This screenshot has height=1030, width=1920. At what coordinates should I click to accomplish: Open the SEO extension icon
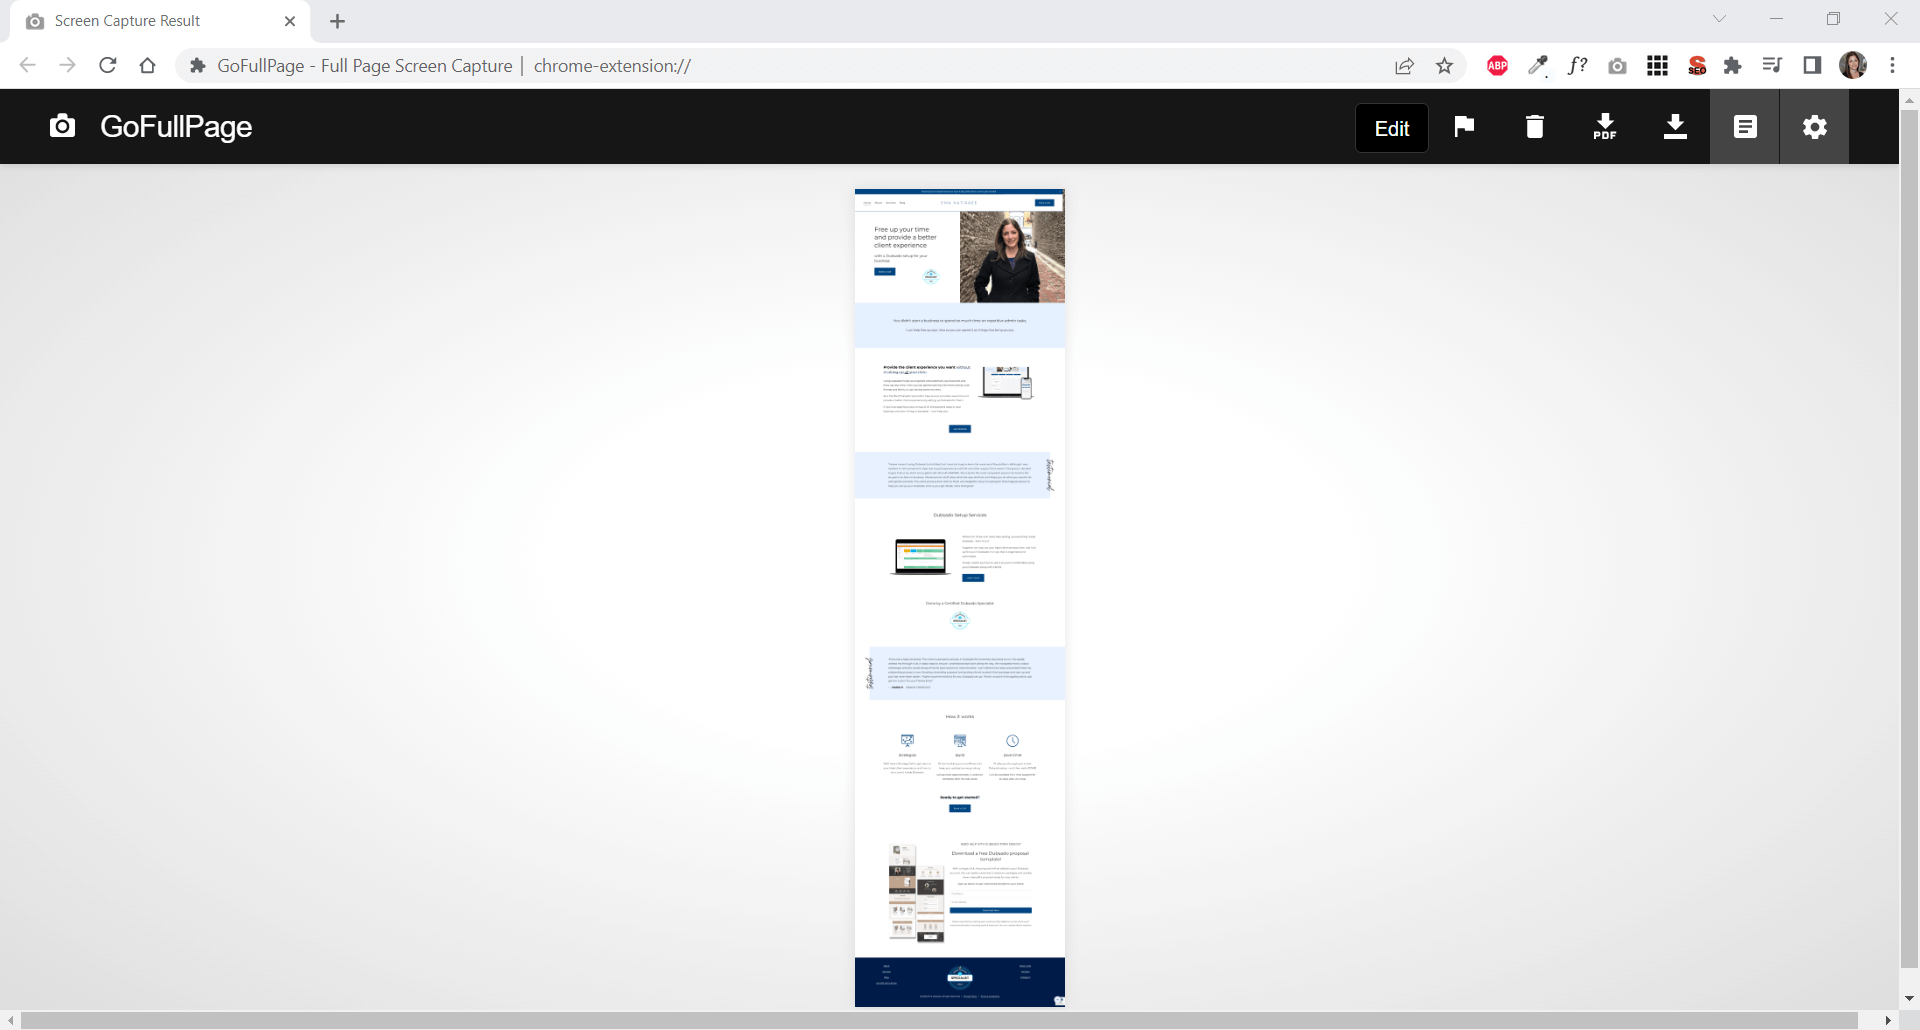[1696, 65]
